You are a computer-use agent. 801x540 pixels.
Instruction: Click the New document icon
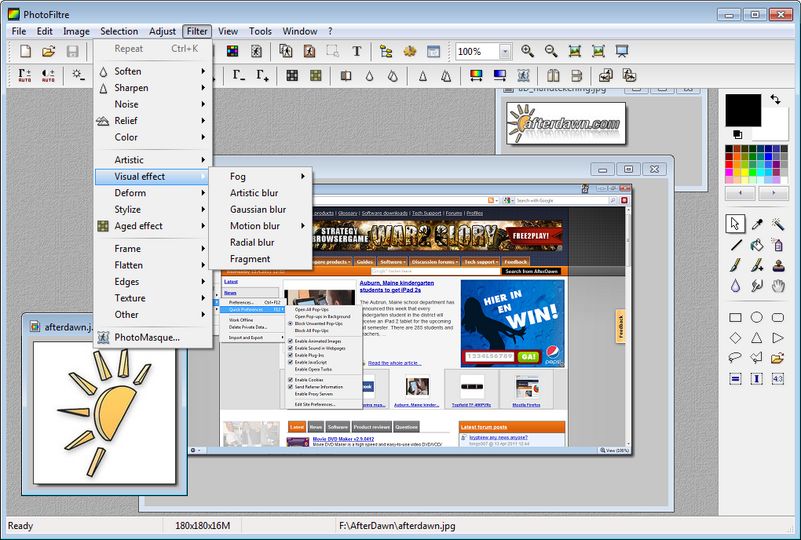pyautogui.click(x=25, y=51)
